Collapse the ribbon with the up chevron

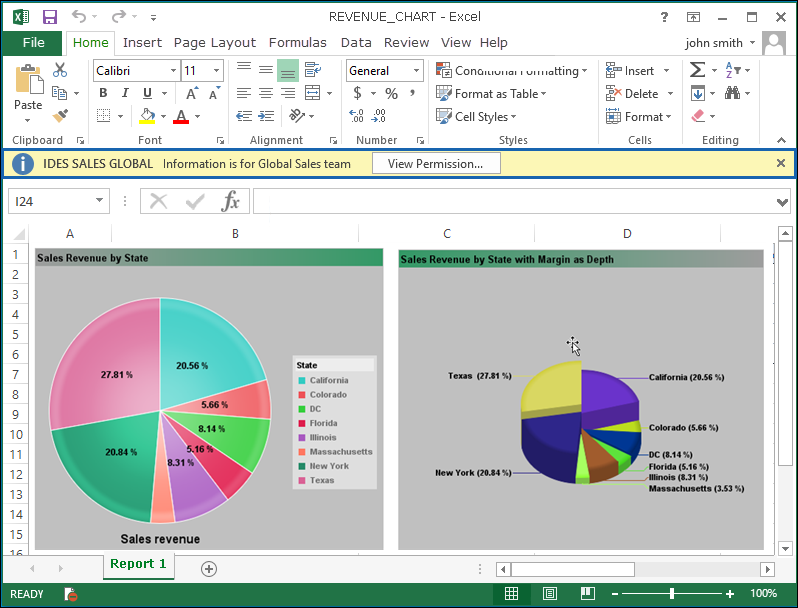[x=781, y=140]
